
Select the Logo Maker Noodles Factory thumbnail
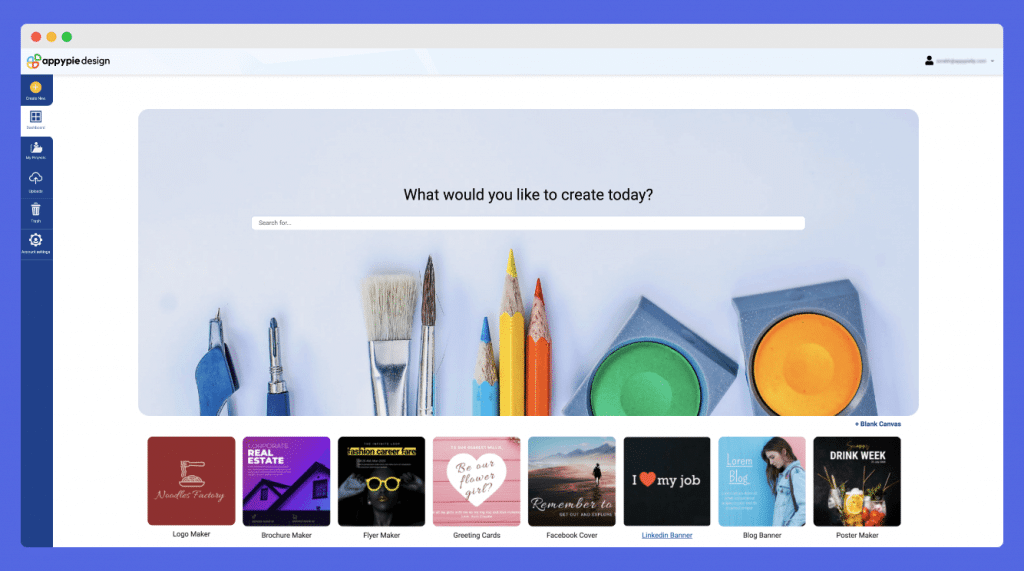[191, 481]
